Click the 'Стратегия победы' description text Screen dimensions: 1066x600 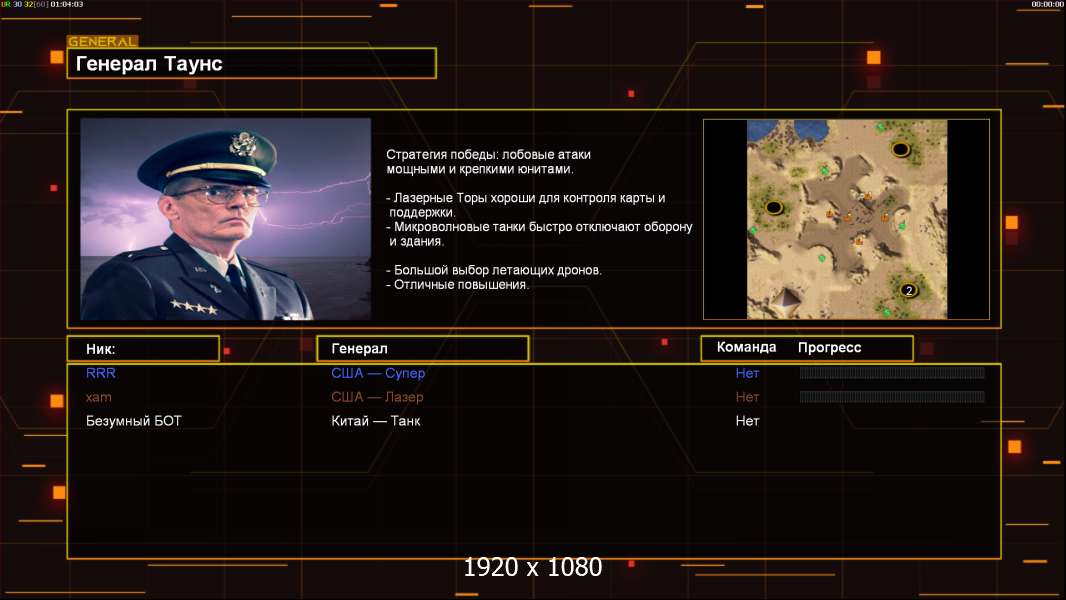pos(488,162)
